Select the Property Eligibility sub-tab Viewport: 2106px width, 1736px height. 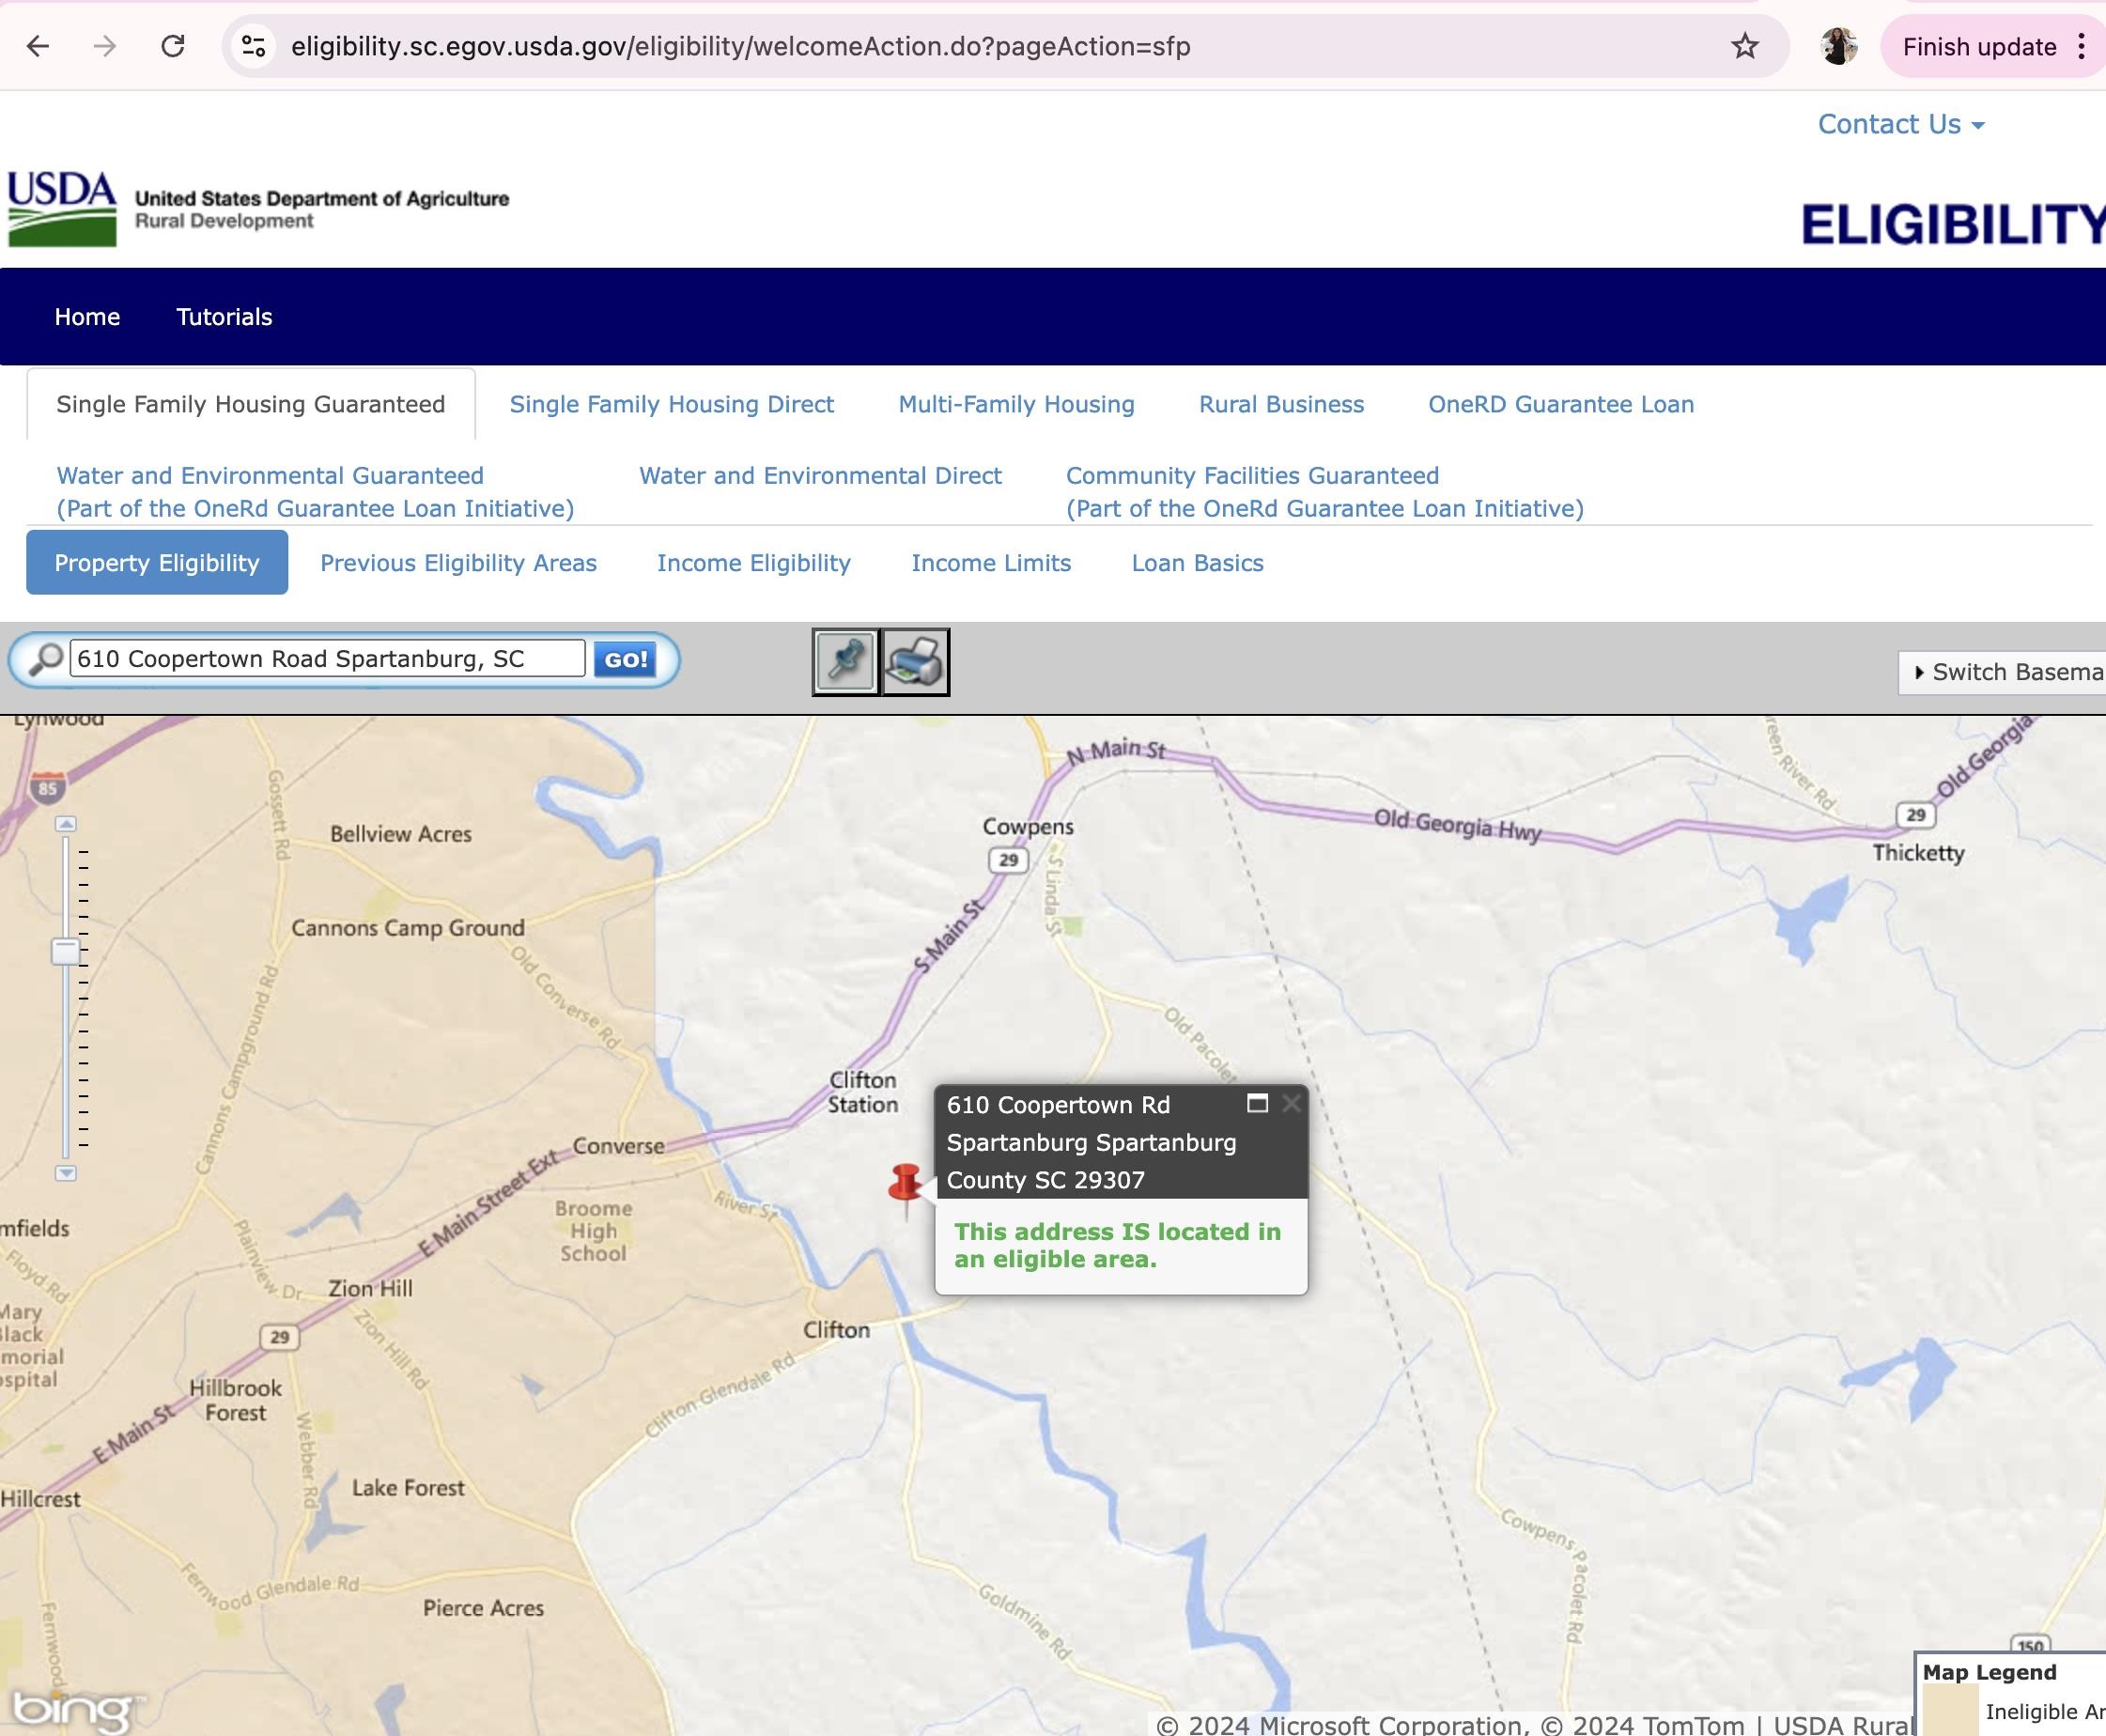pyautogui.click(x=157, y=563)
